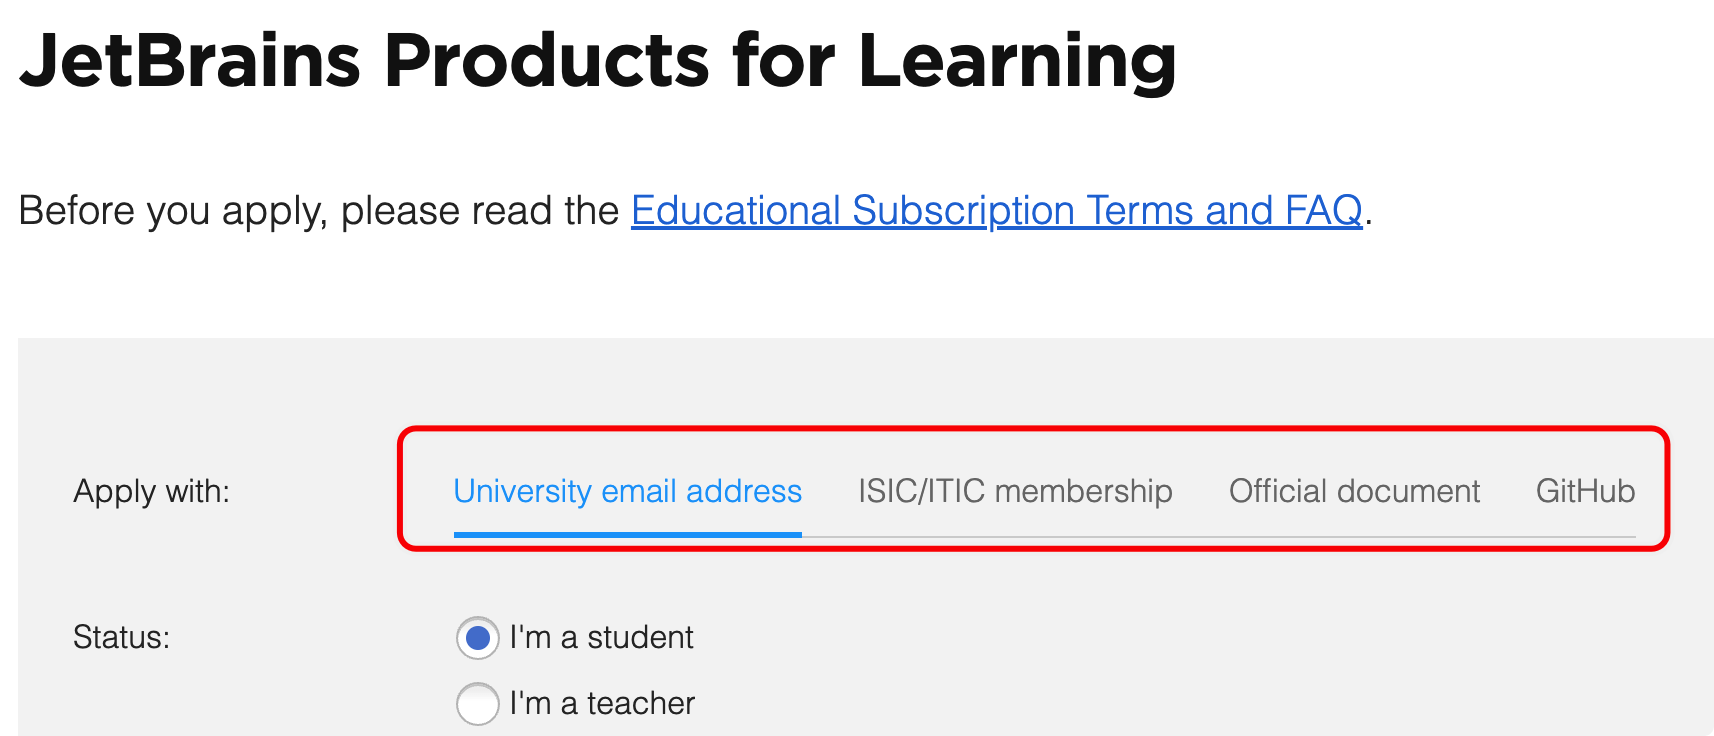Confirm student status by clicking its radio
1714x736 pixels.
pos(477,637)
